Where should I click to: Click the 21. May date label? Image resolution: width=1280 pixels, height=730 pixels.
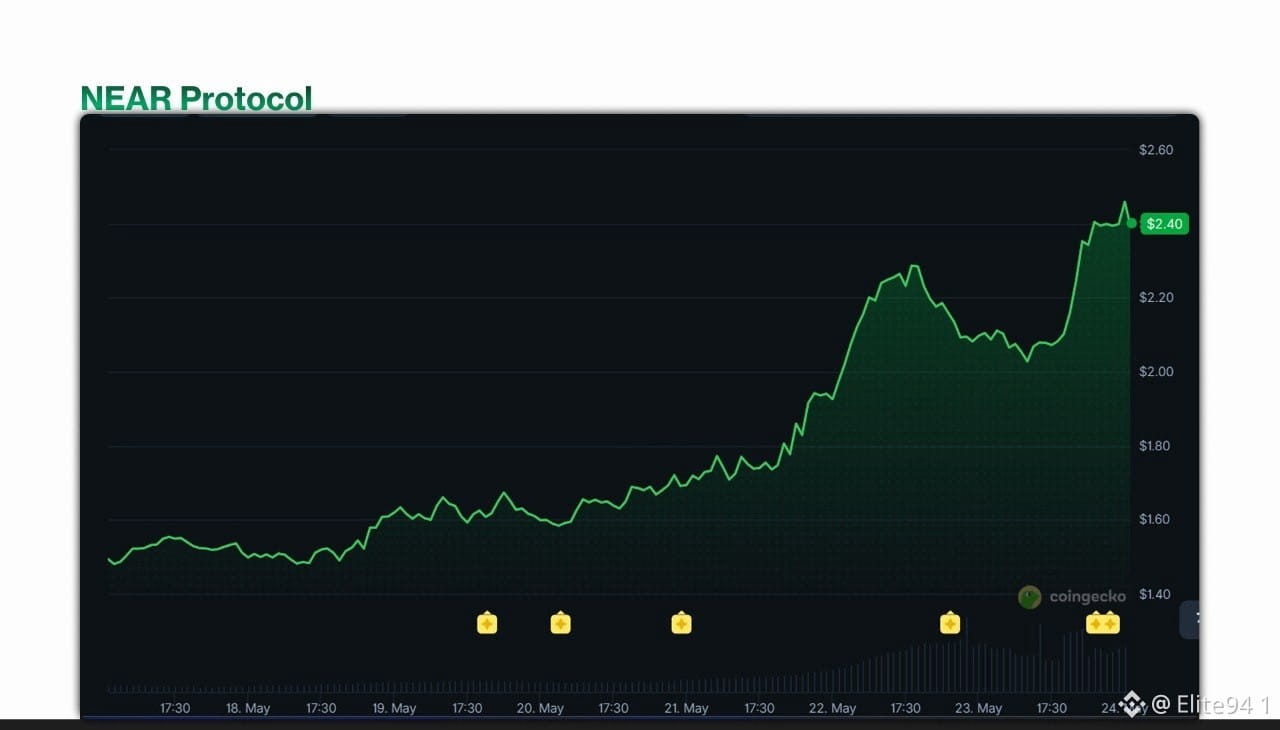click(x=686, y=708)
